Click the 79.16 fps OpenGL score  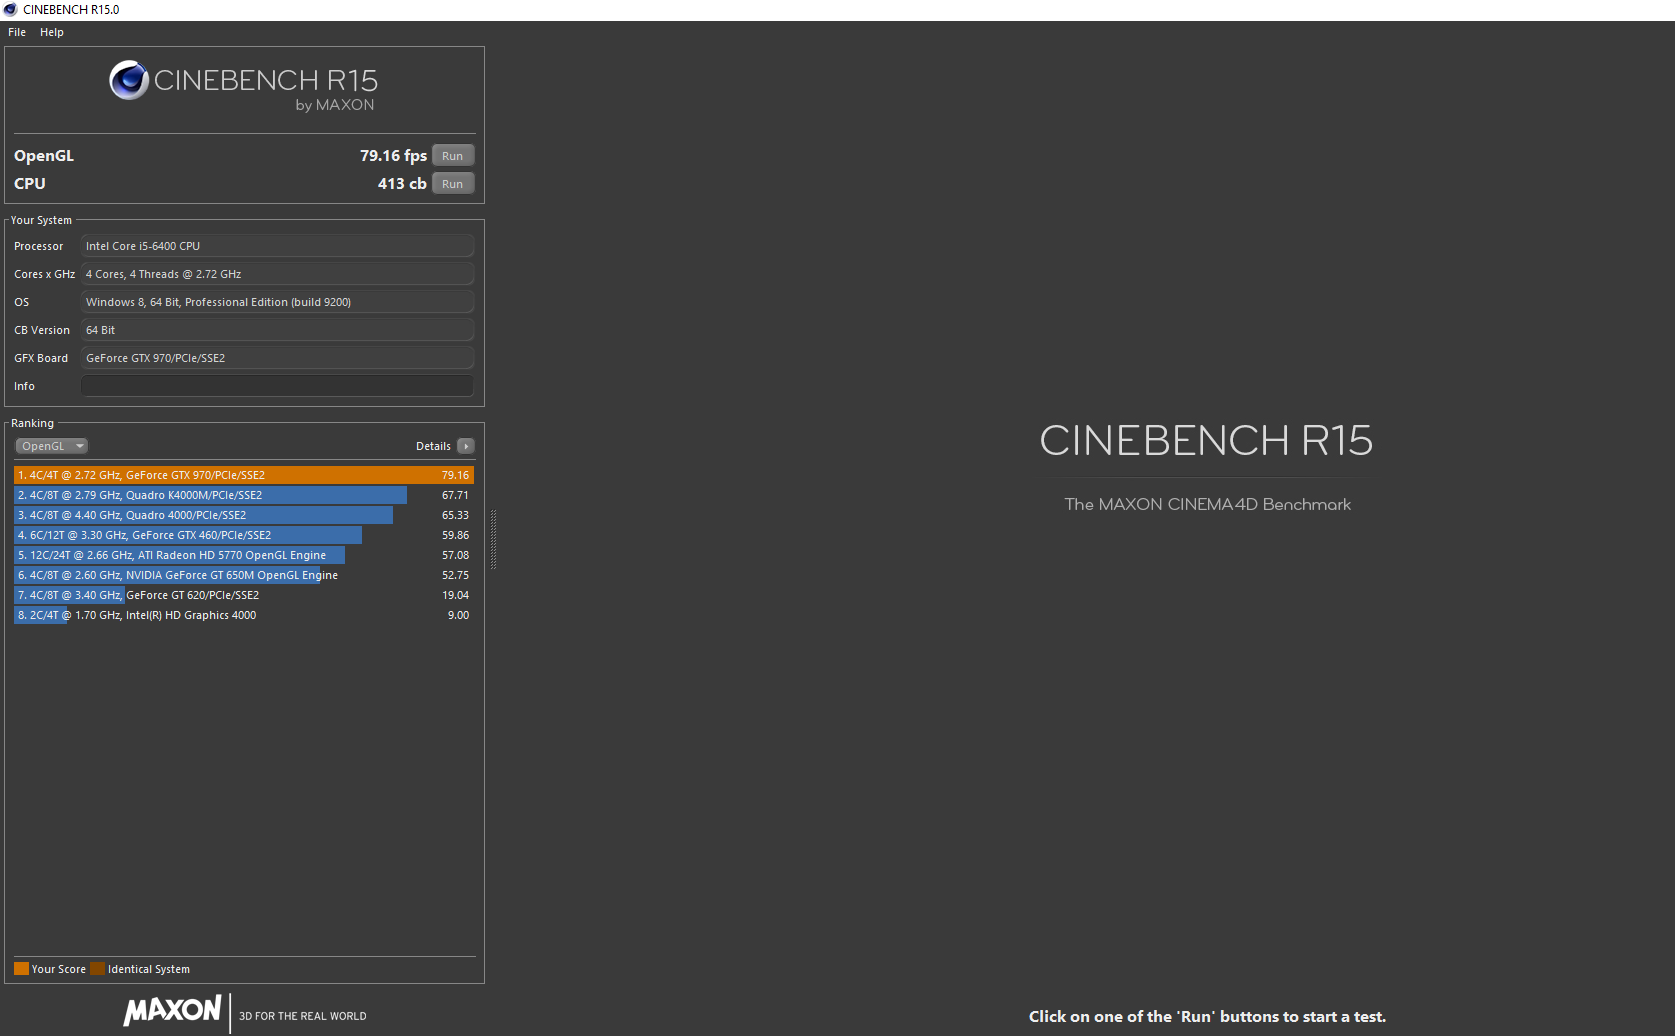[393, 156]
